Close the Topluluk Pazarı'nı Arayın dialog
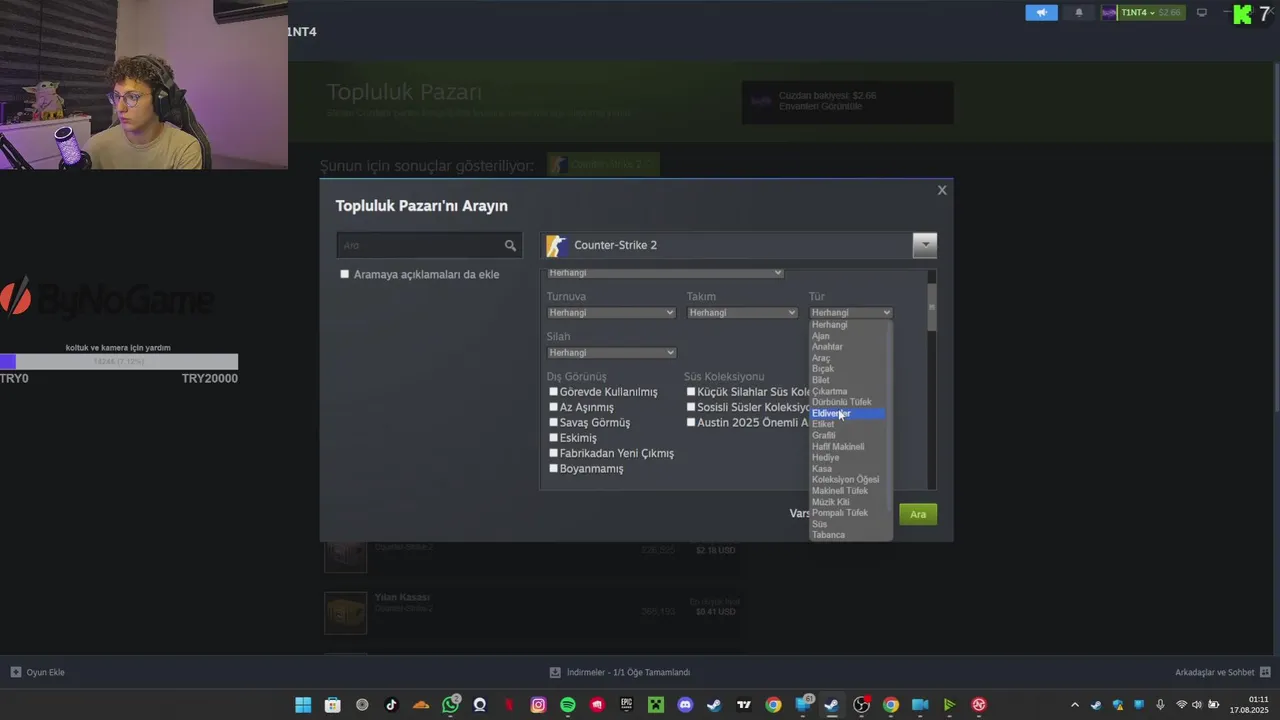1280x720 pixels. [x=942, y=190]
